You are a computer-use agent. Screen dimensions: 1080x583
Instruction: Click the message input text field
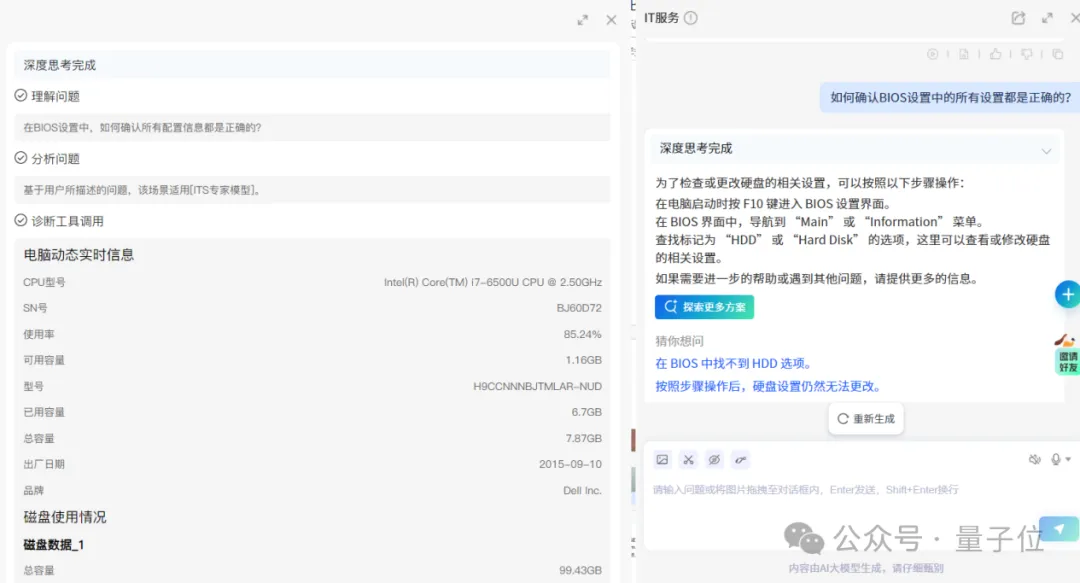point(840,490)
